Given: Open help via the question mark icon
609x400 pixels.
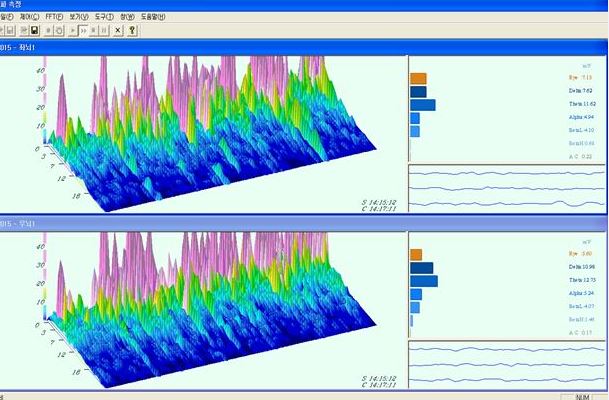Looking at the screenshot, I should [132, 30].
